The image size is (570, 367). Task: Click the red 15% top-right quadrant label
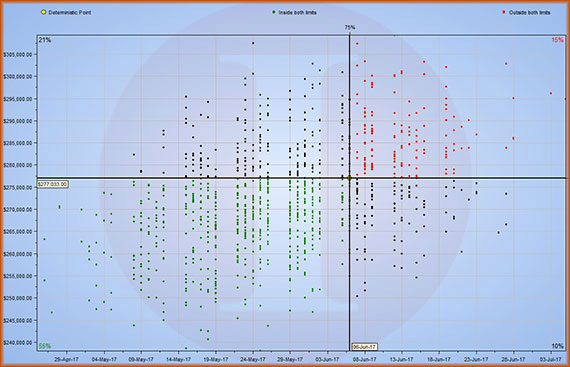557,40
